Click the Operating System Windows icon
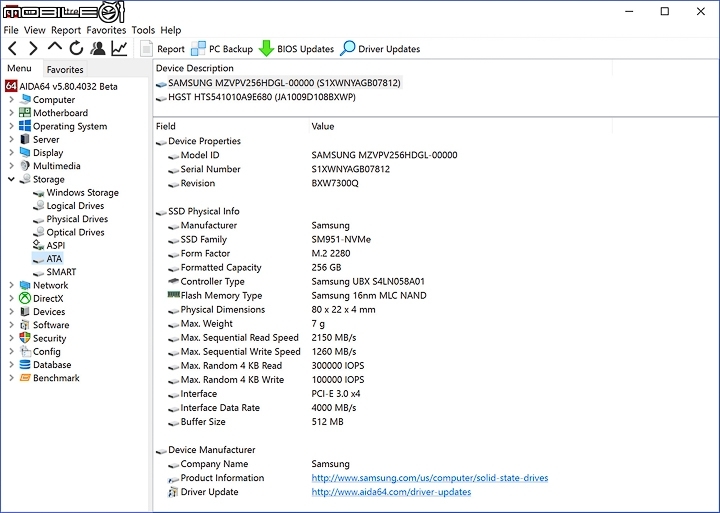Image resolution: width=720 pixels, height=513 pixels. tap(25, 126)
